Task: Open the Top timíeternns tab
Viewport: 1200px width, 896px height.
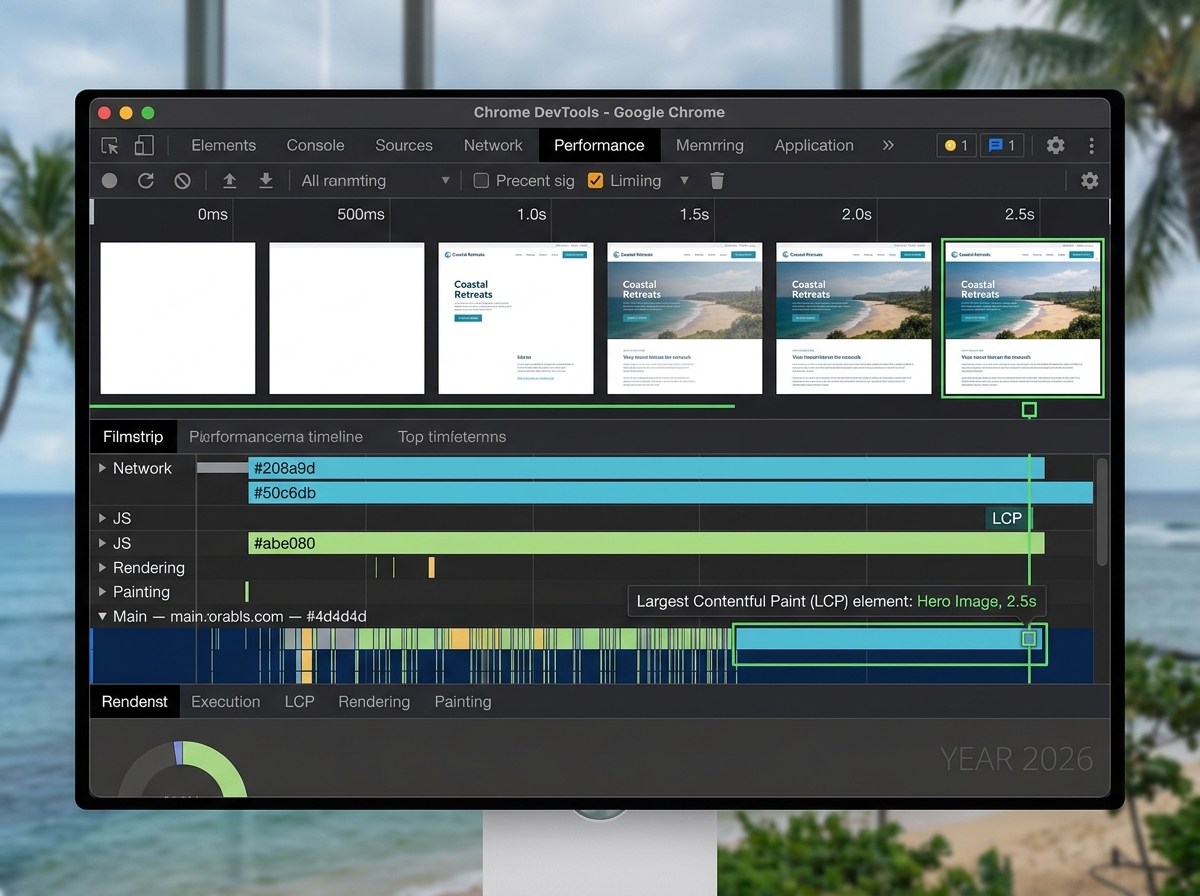Action: tap(452, 437)
